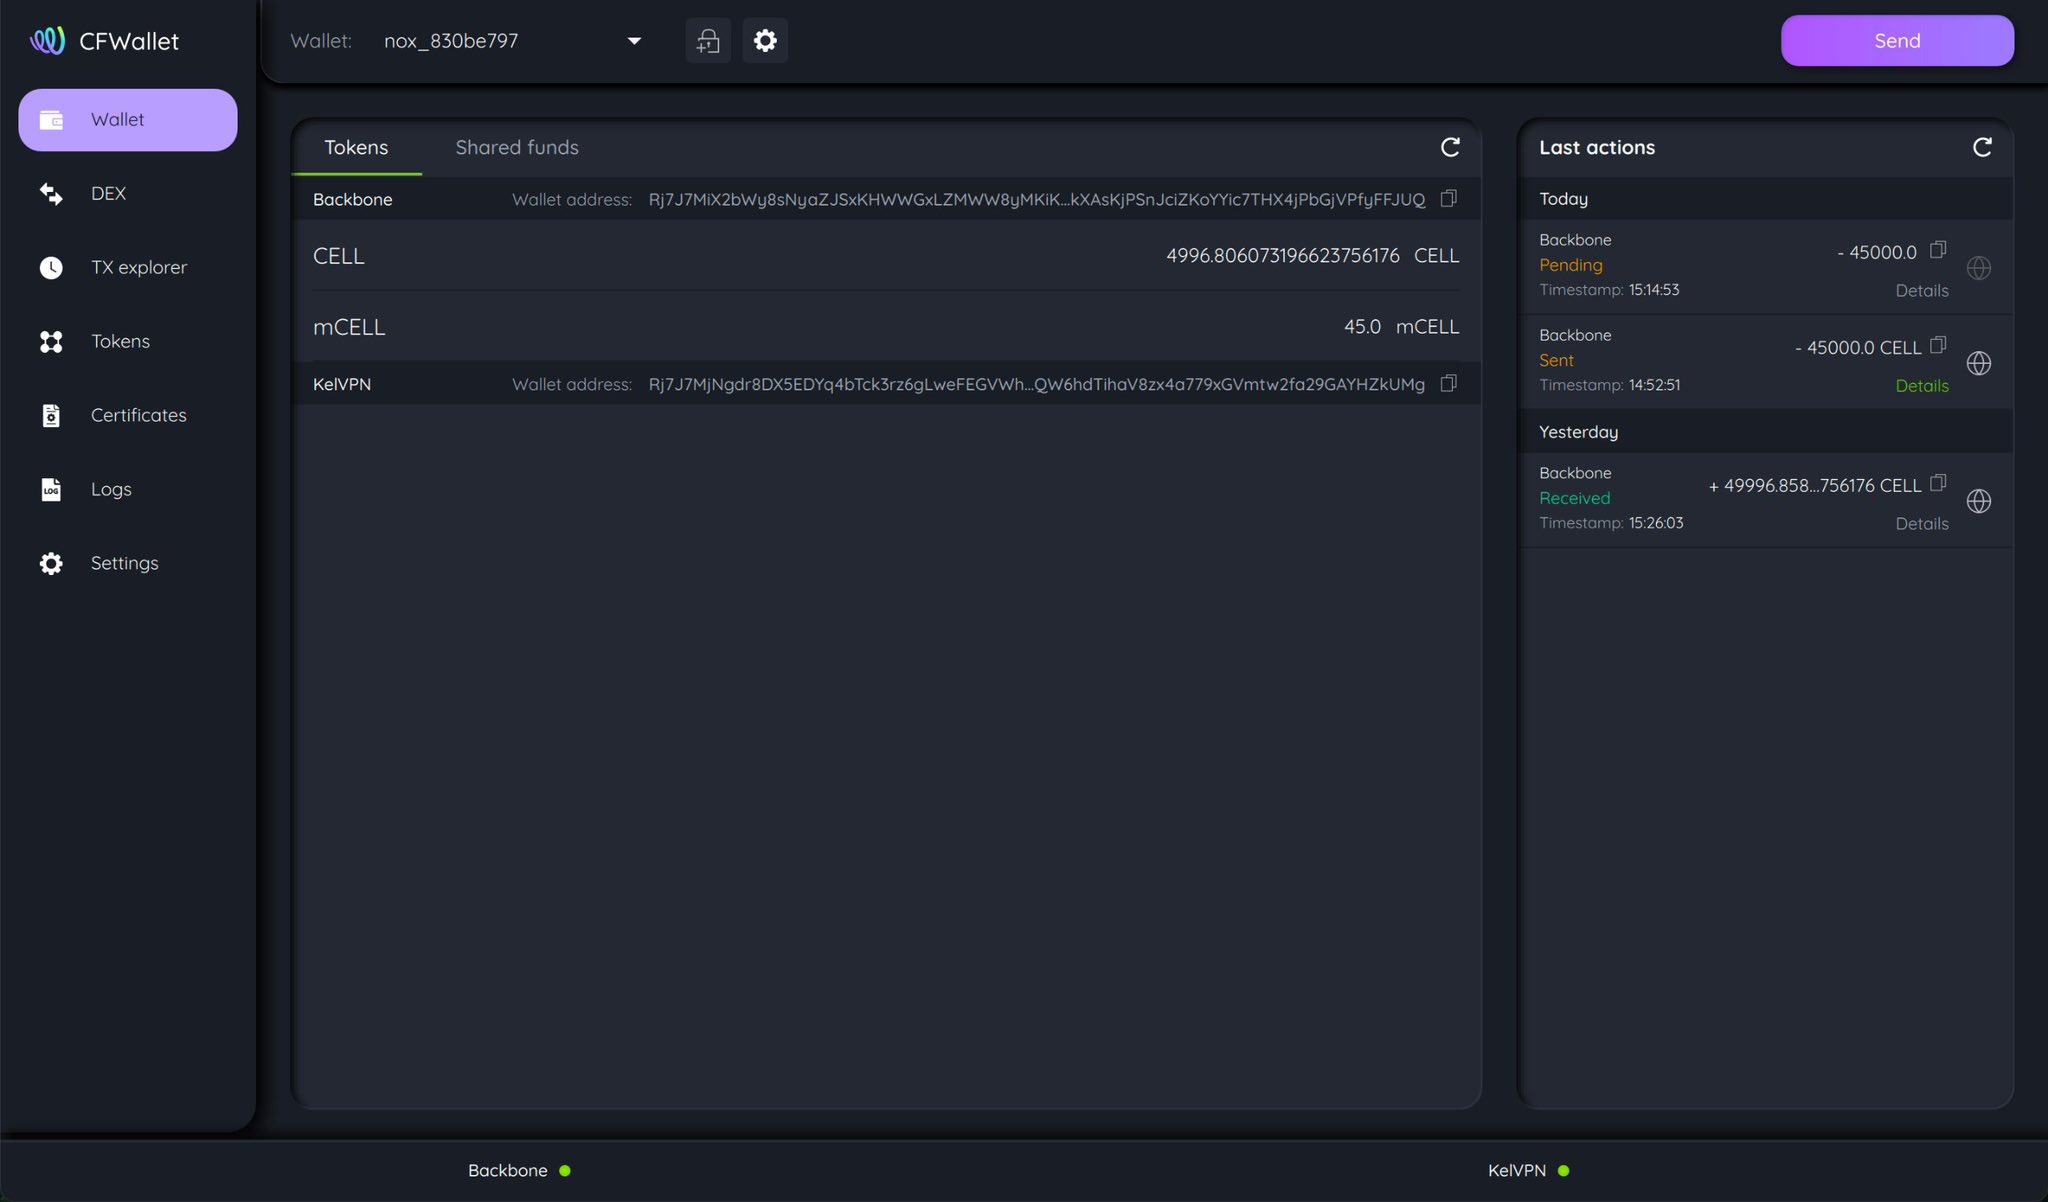Open explorer globe for Sent transaction

point(1978,363)
